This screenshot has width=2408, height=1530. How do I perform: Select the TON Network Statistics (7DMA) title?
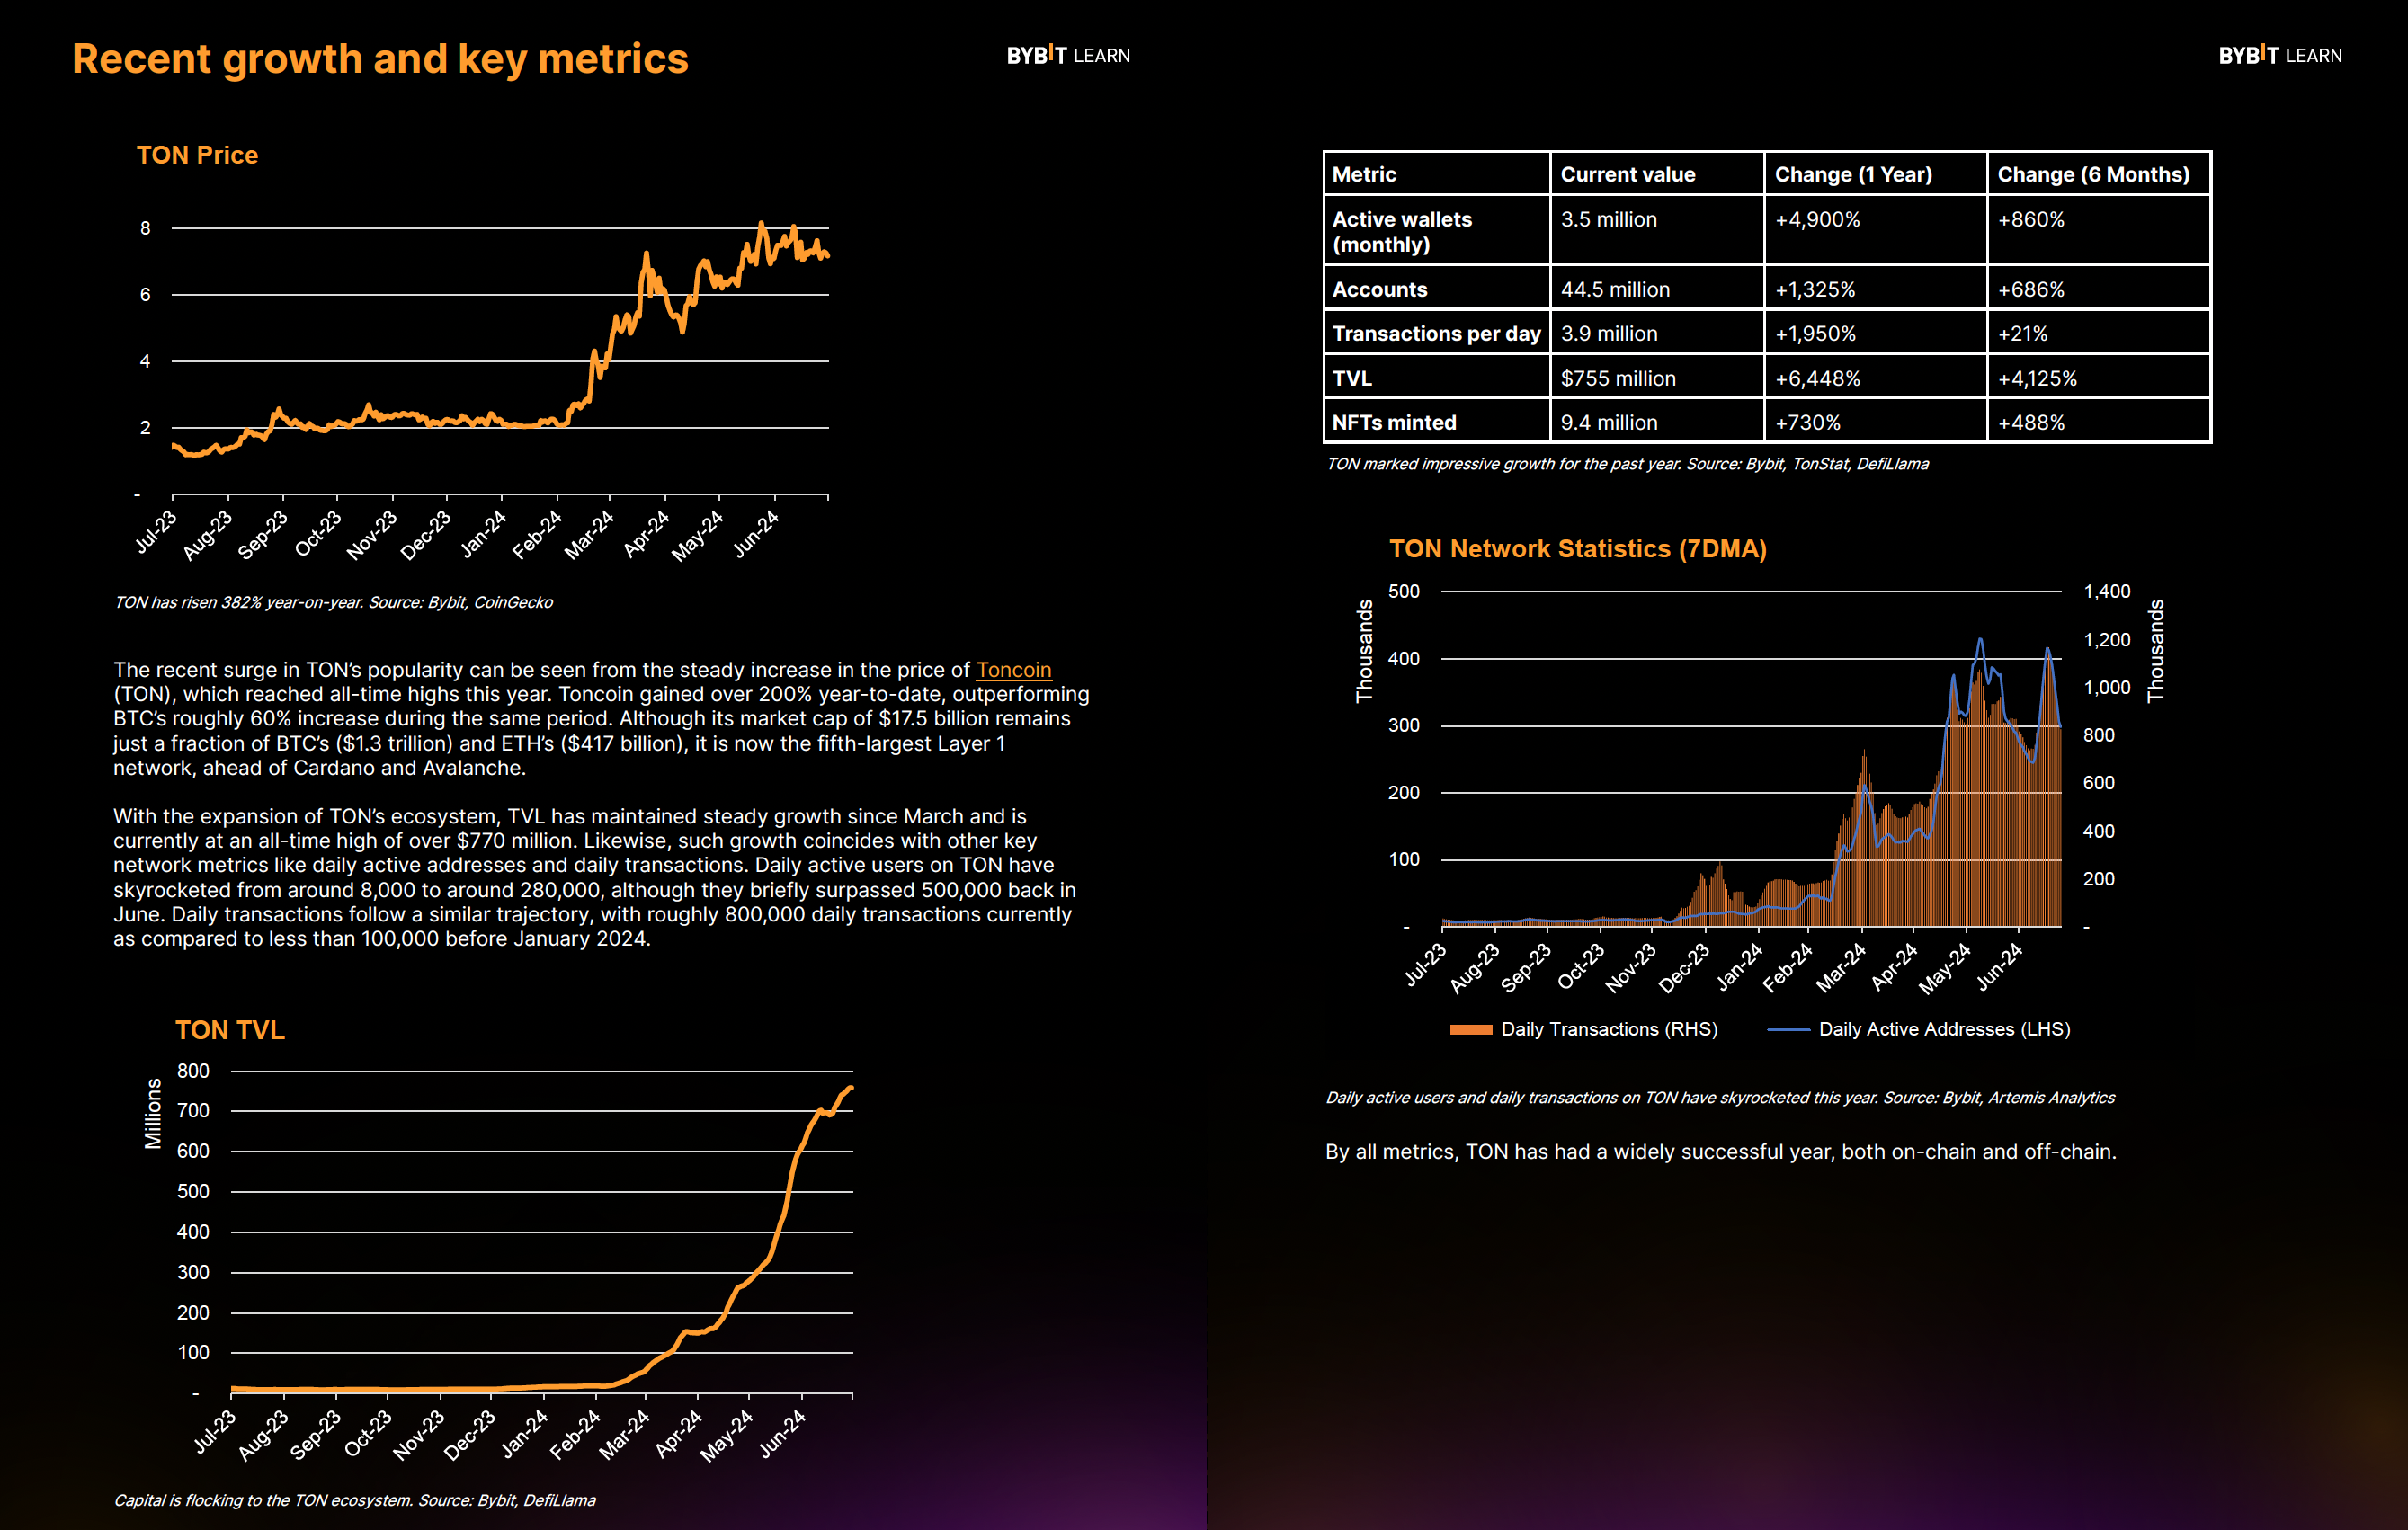click(1578, 548)
